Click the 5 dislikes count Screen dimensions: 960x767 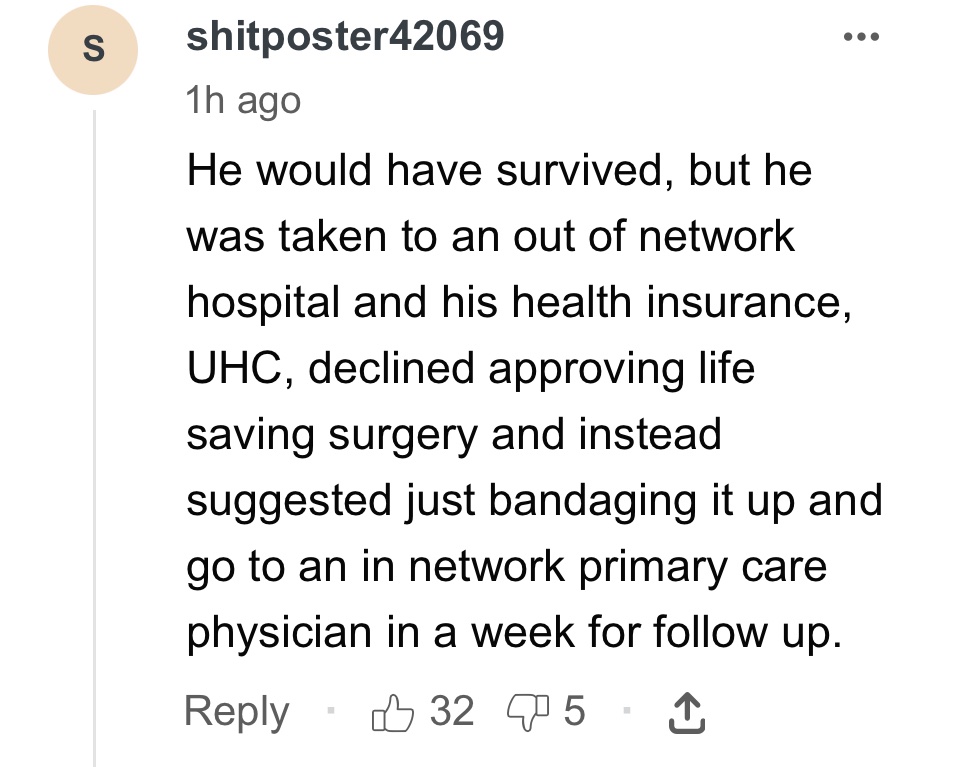[574, 711]
